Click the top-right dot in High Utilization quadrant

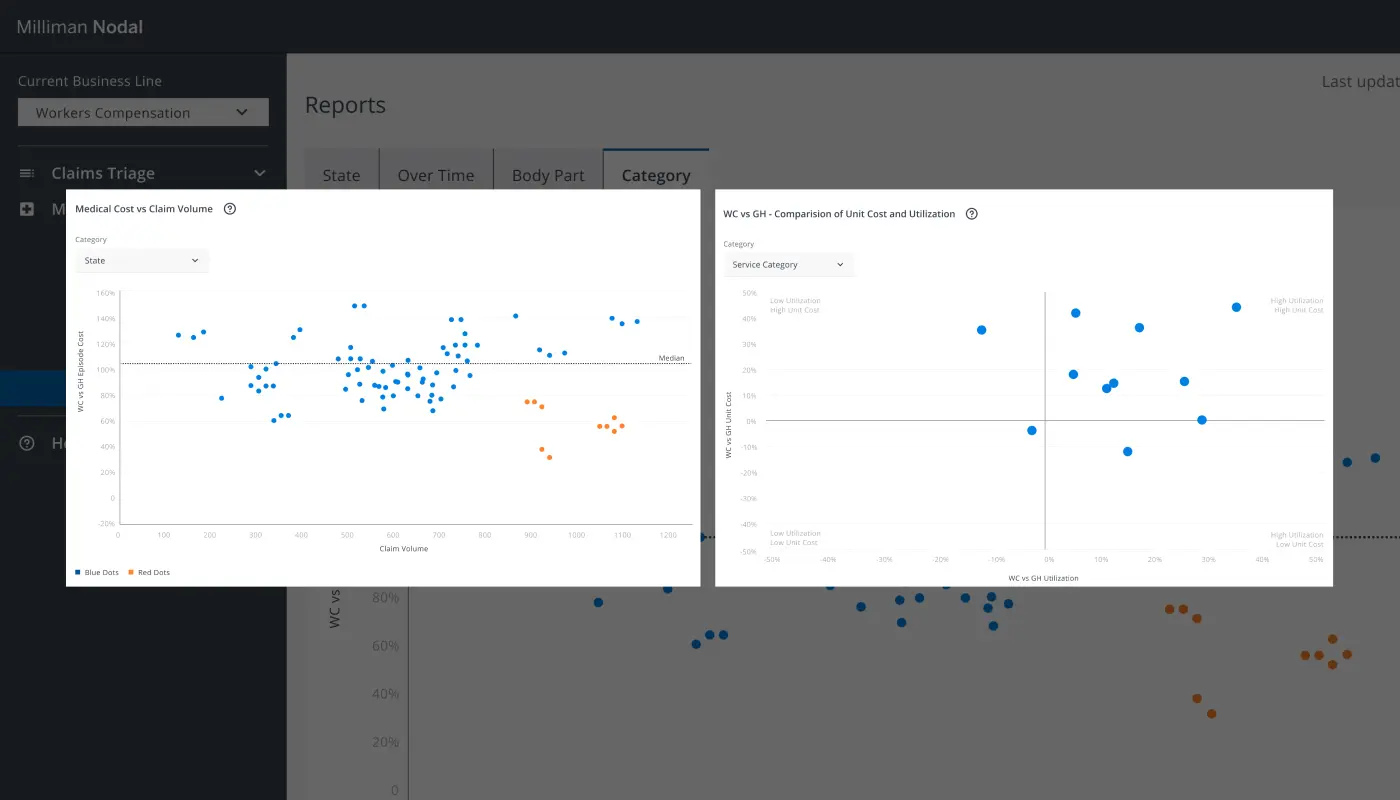pos(1236,307)
